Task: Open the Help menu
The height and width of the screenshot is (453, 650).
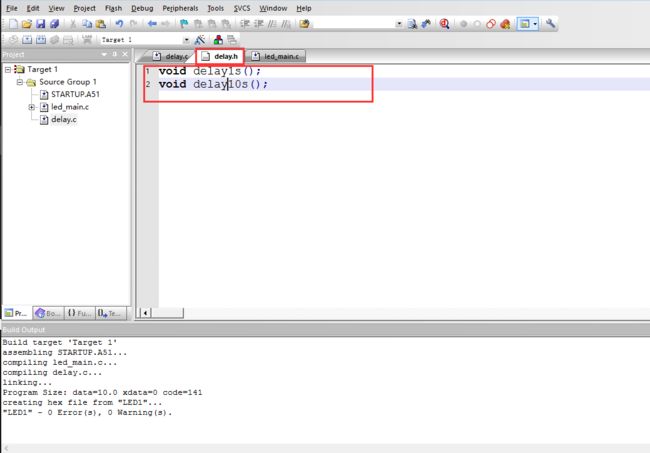Action: pos(304,8)
